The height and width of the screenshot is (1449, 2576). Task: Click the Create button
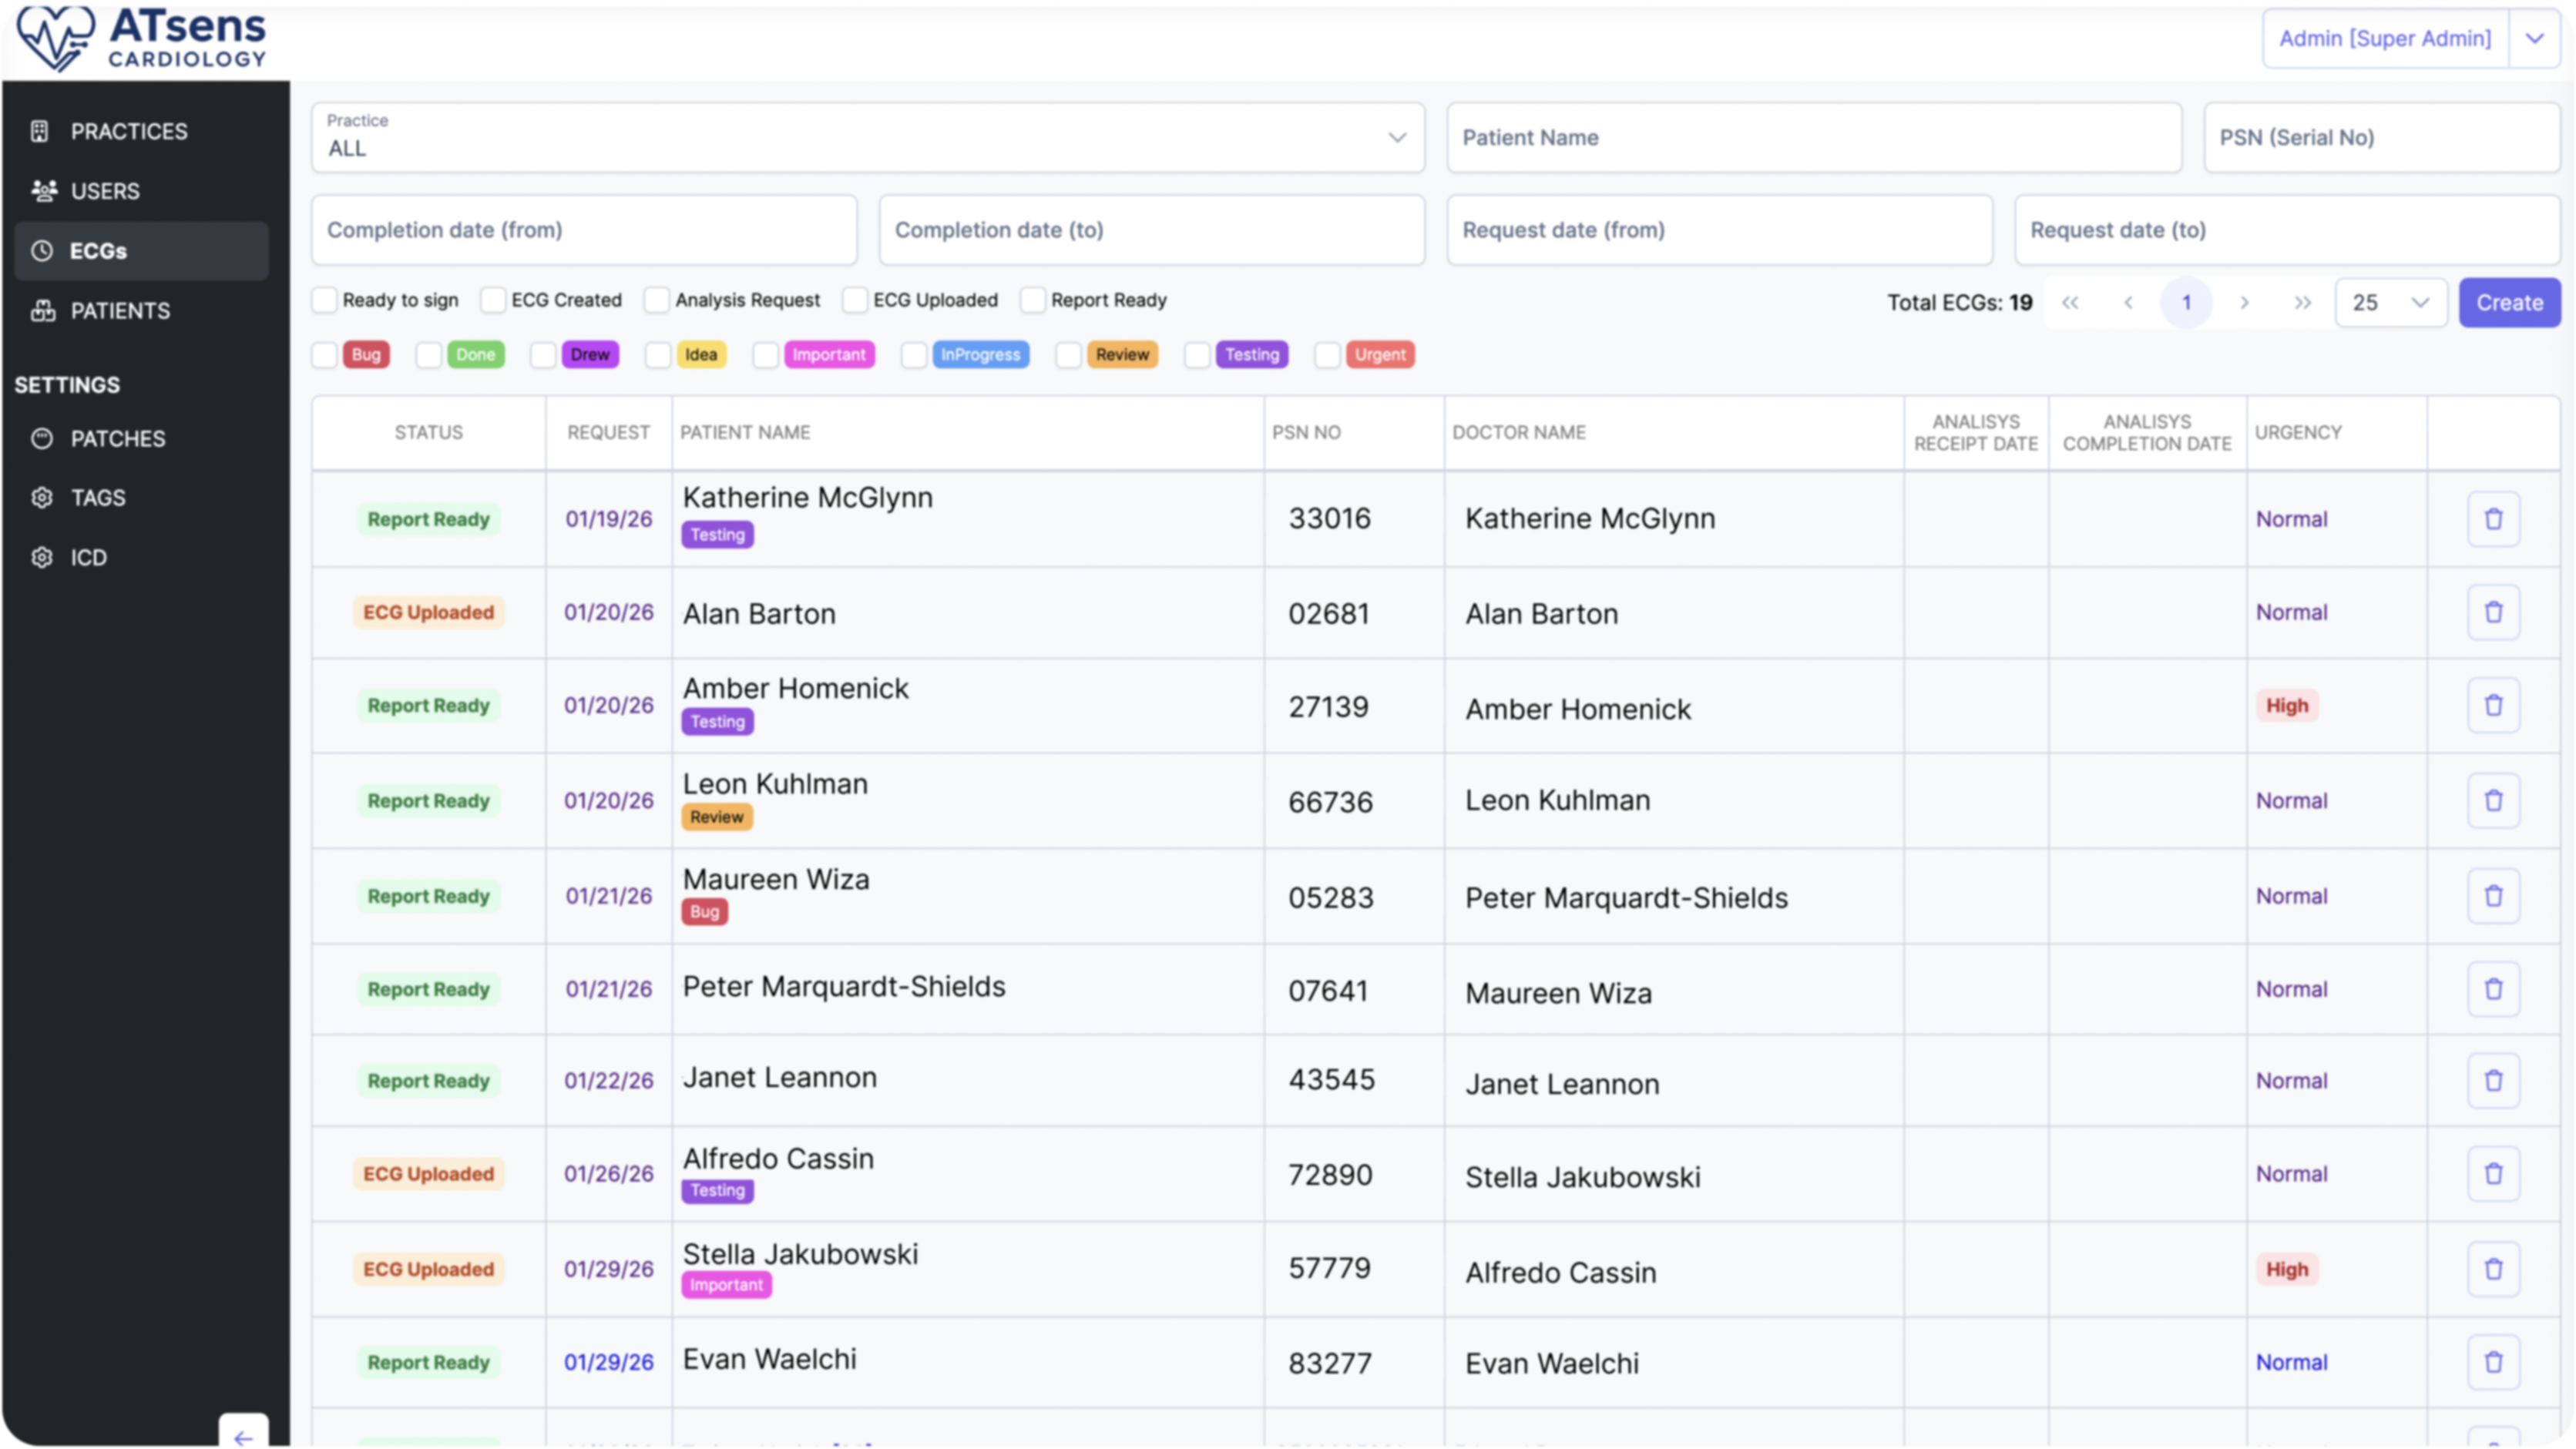tap(2509, 303)
